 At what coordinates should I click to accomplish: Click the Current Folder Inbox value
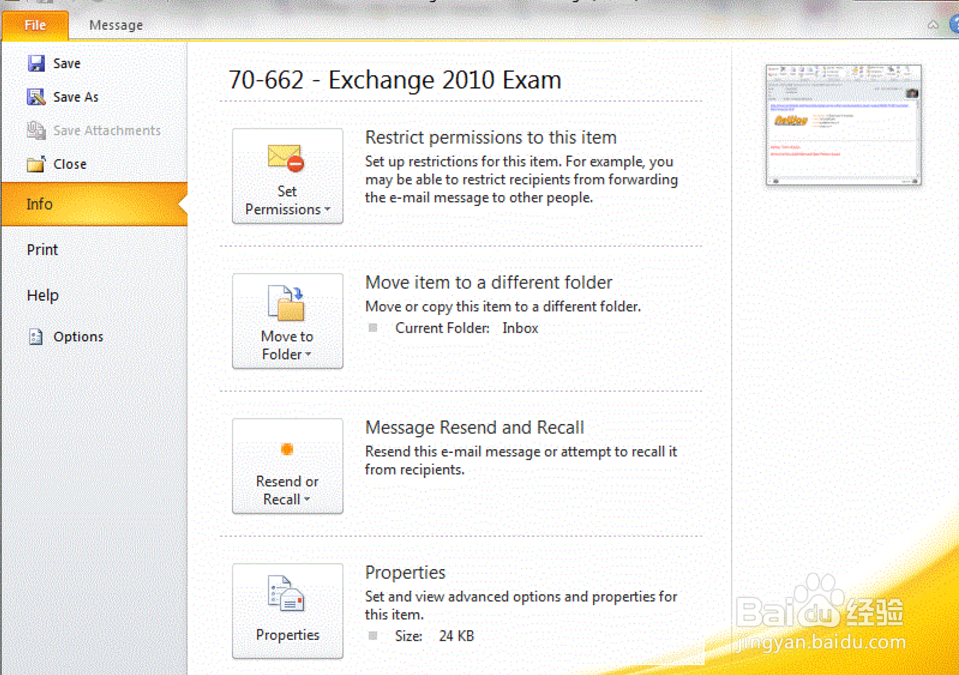coord(520,328)
